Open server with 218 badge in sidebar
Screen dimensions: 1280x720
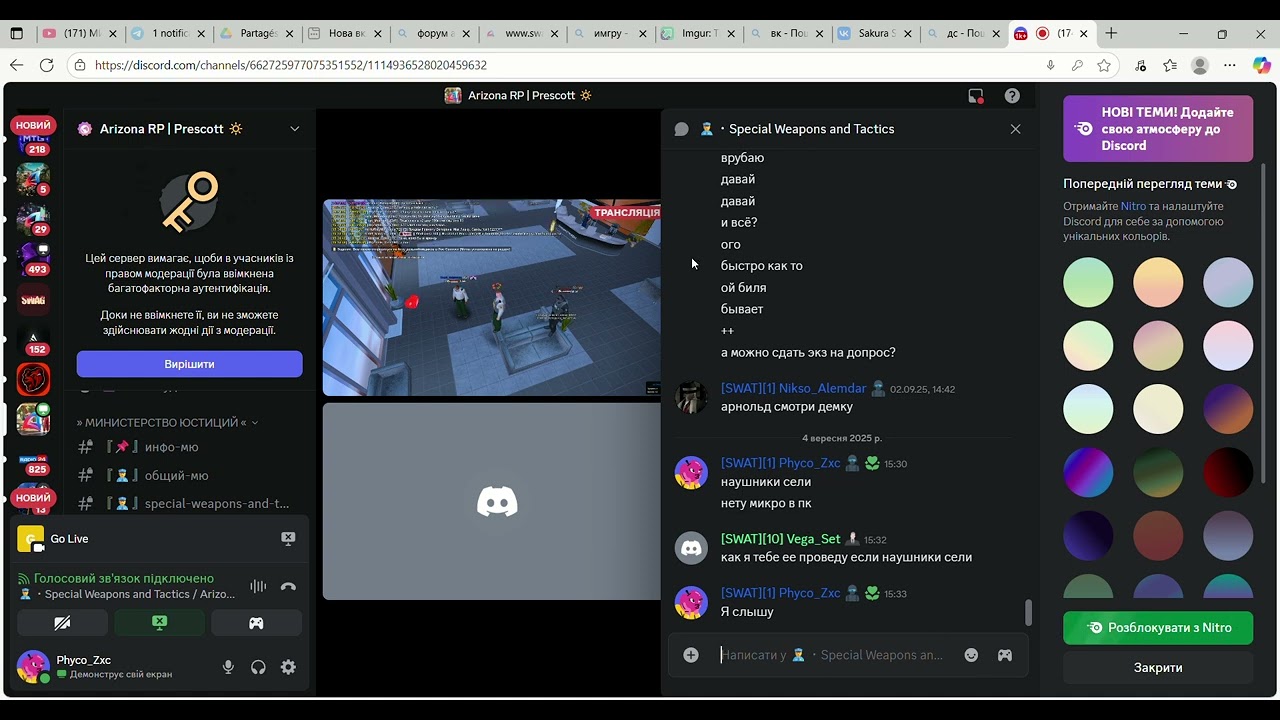[x=33, y=143]
